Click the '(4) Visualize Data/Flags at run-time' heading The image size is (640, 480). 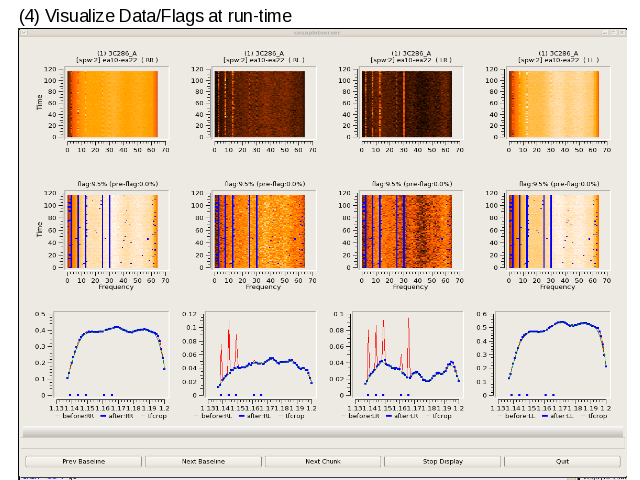[x=156, y=16]
